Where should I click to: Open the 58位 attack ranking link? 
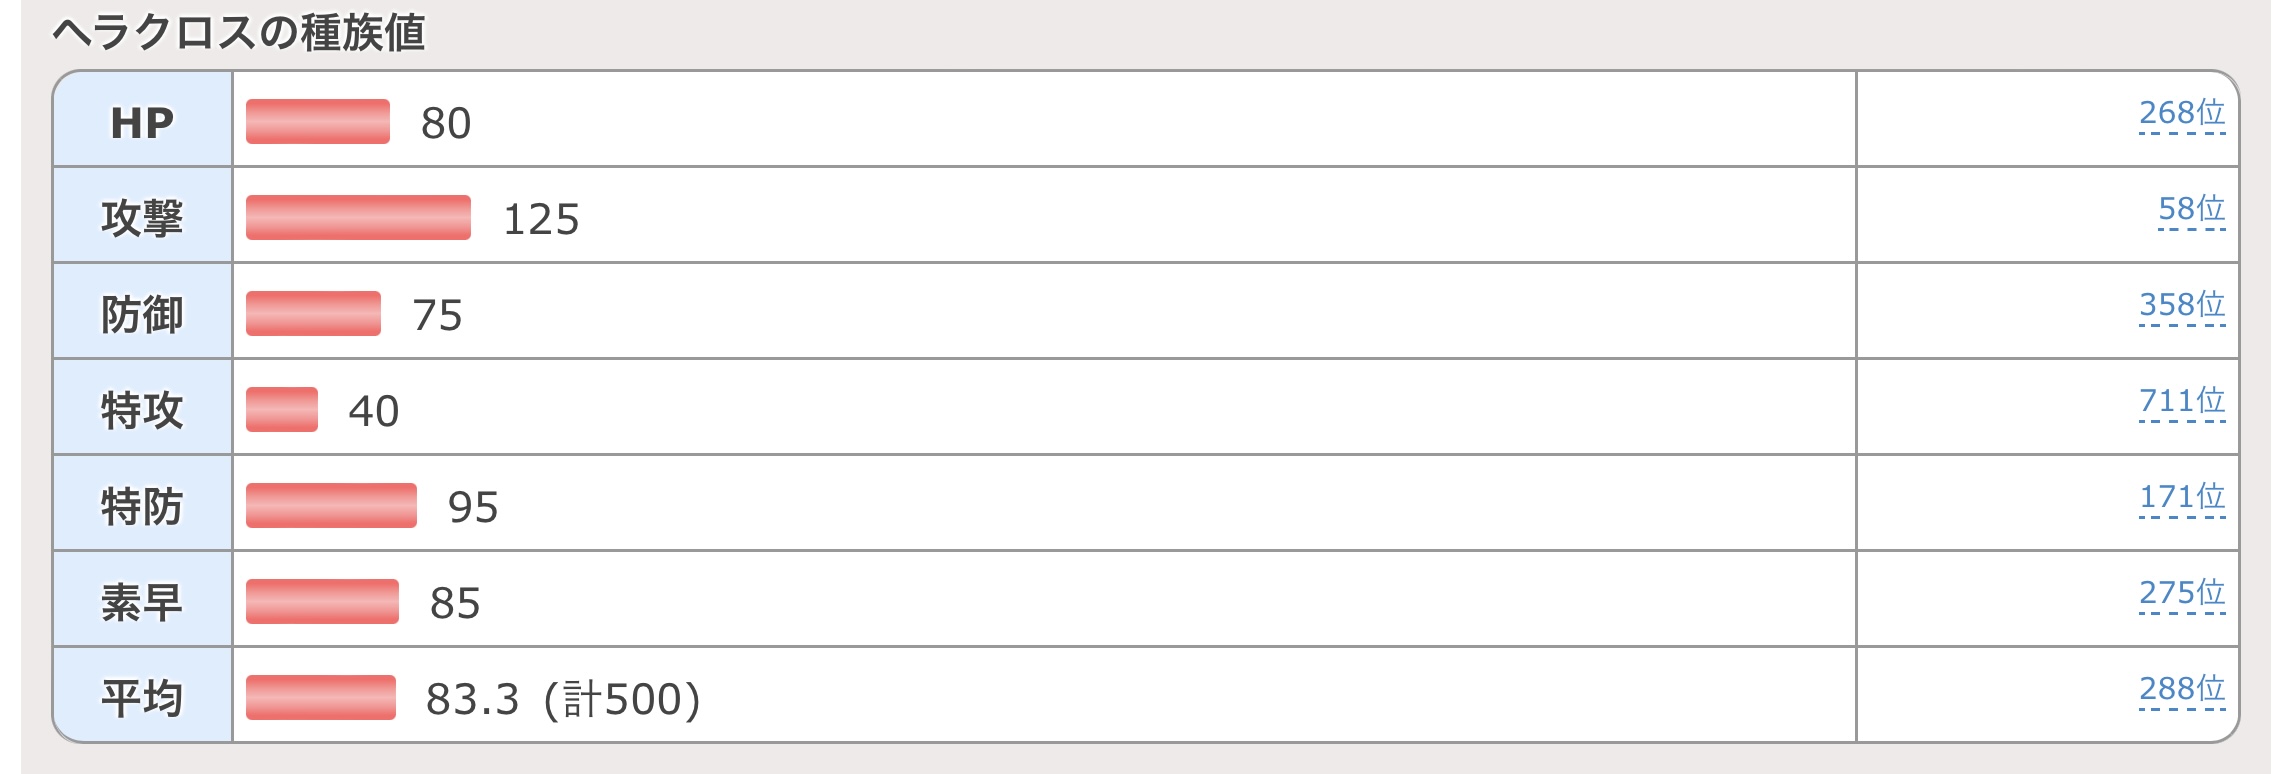click(2192, 209)
